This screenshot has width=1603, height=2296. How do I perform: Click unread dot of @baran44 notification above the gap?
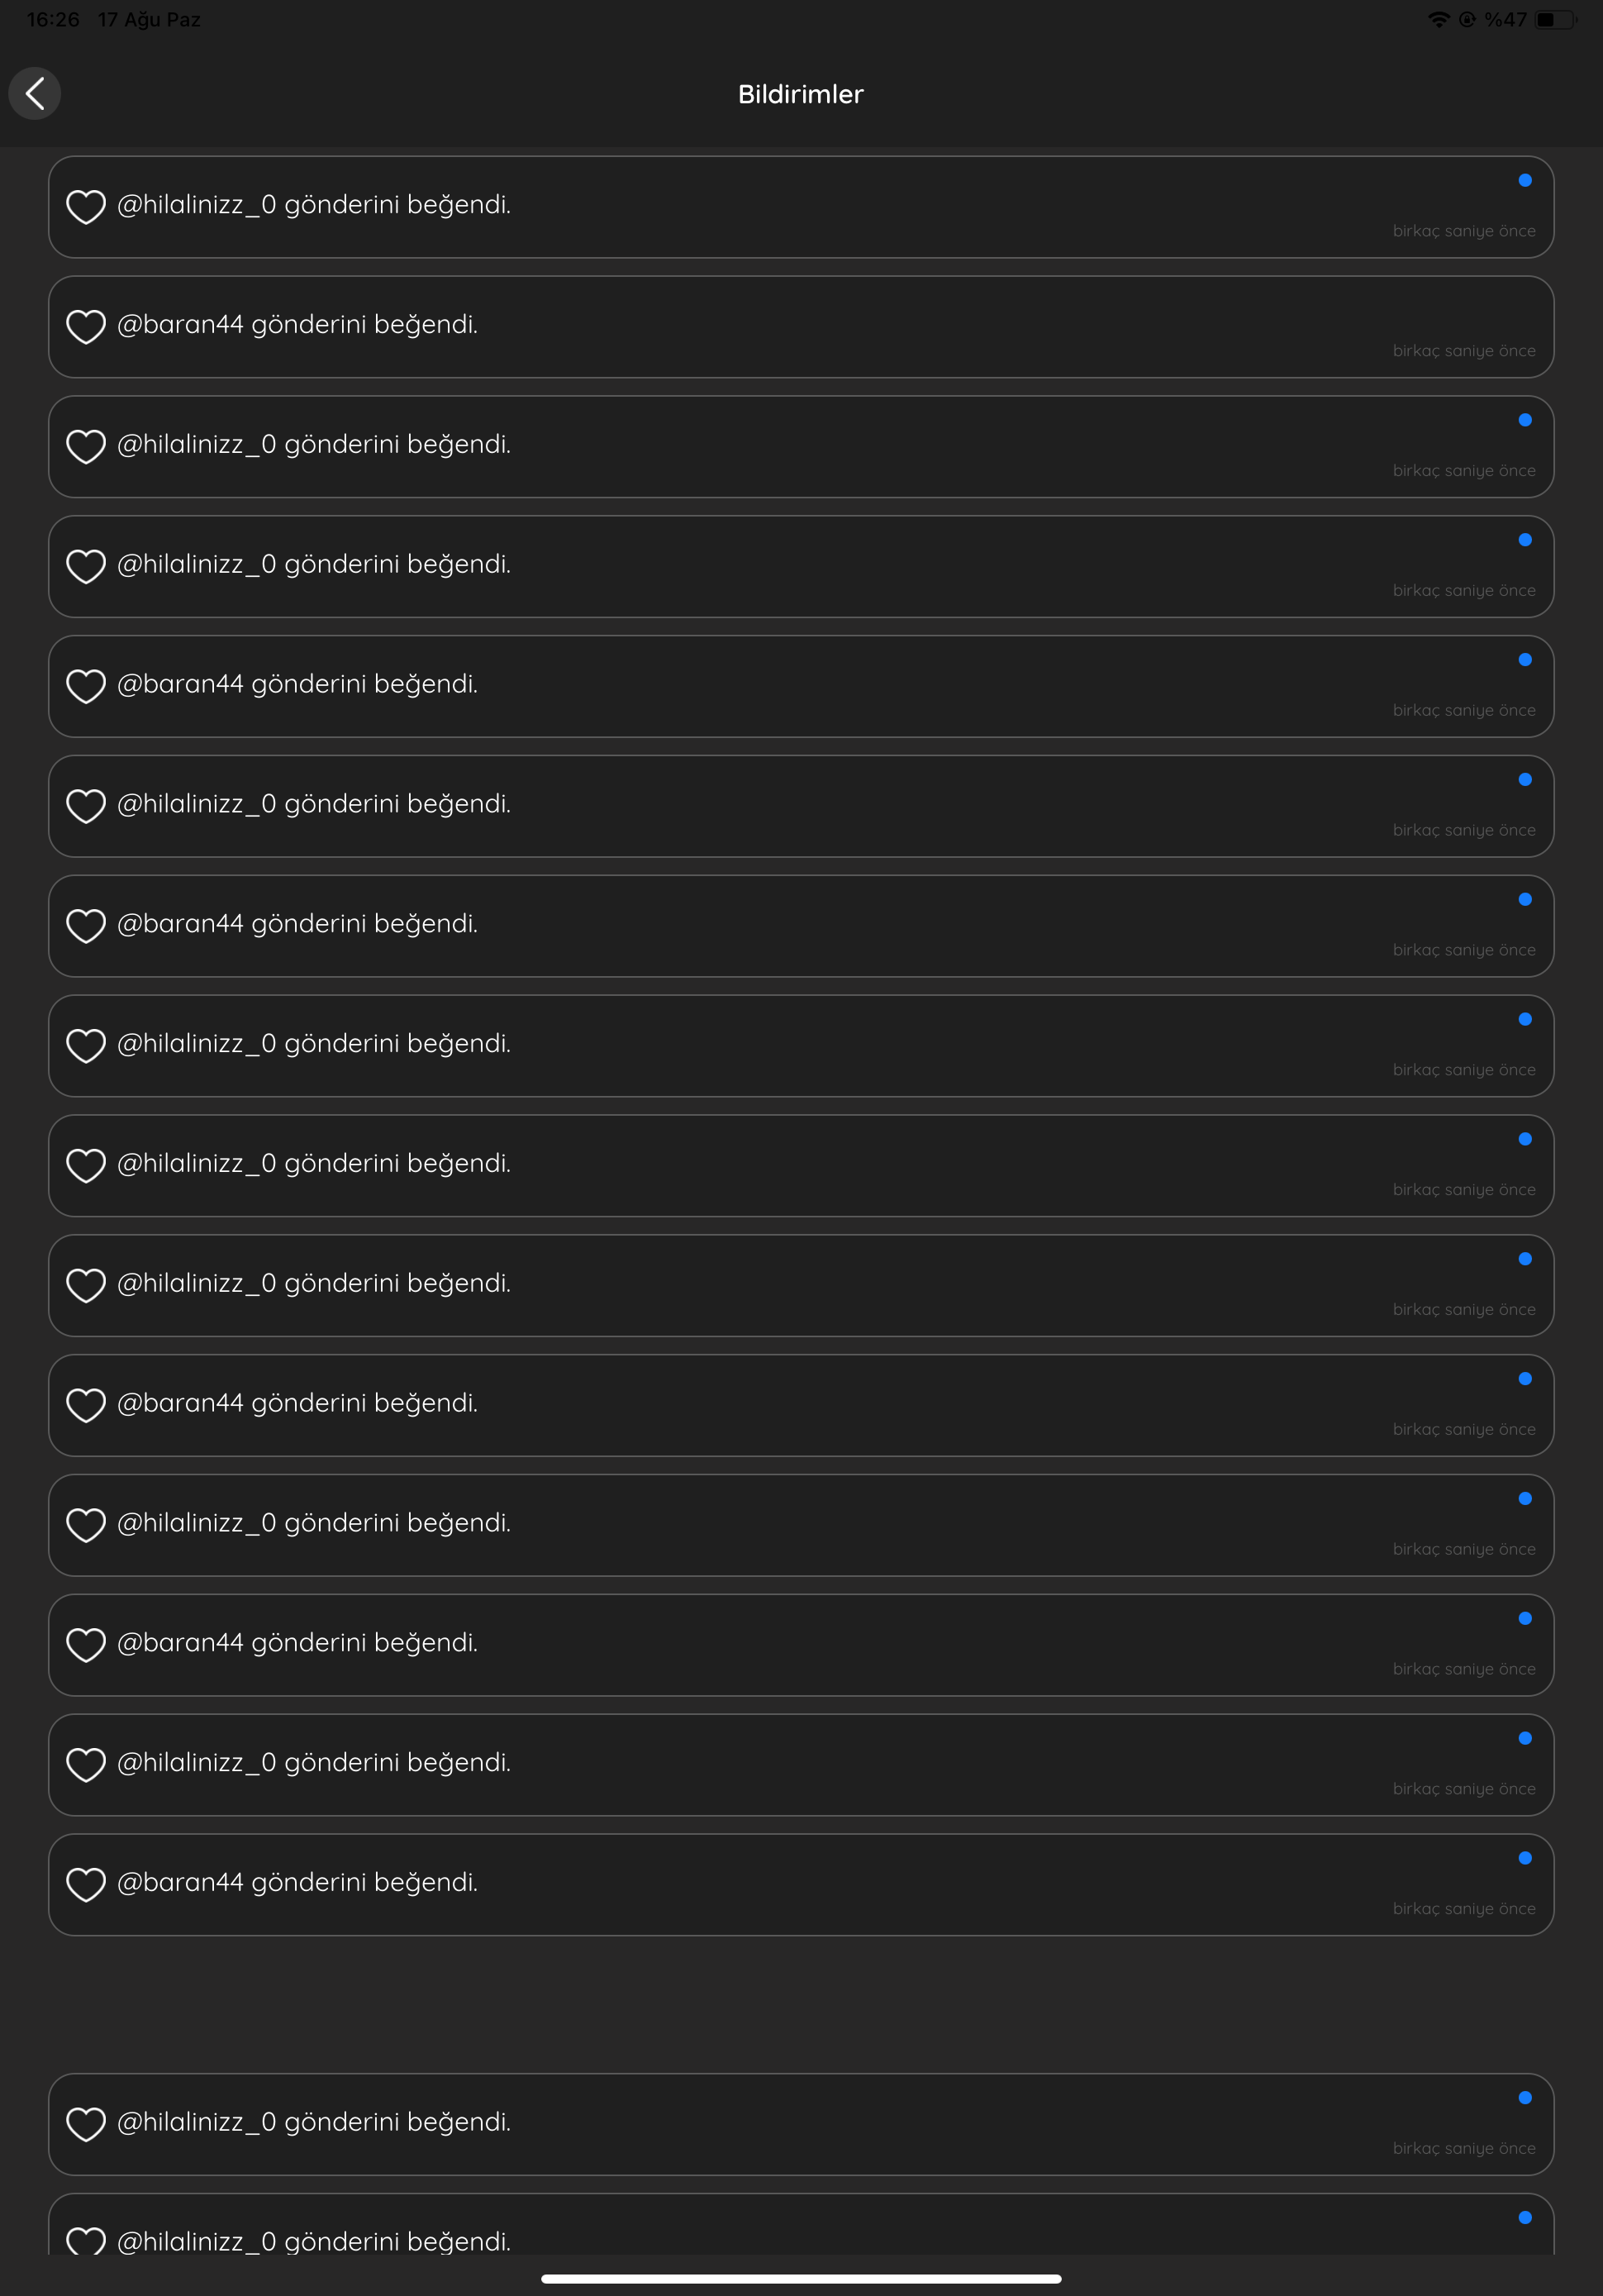[1525, 1858]
